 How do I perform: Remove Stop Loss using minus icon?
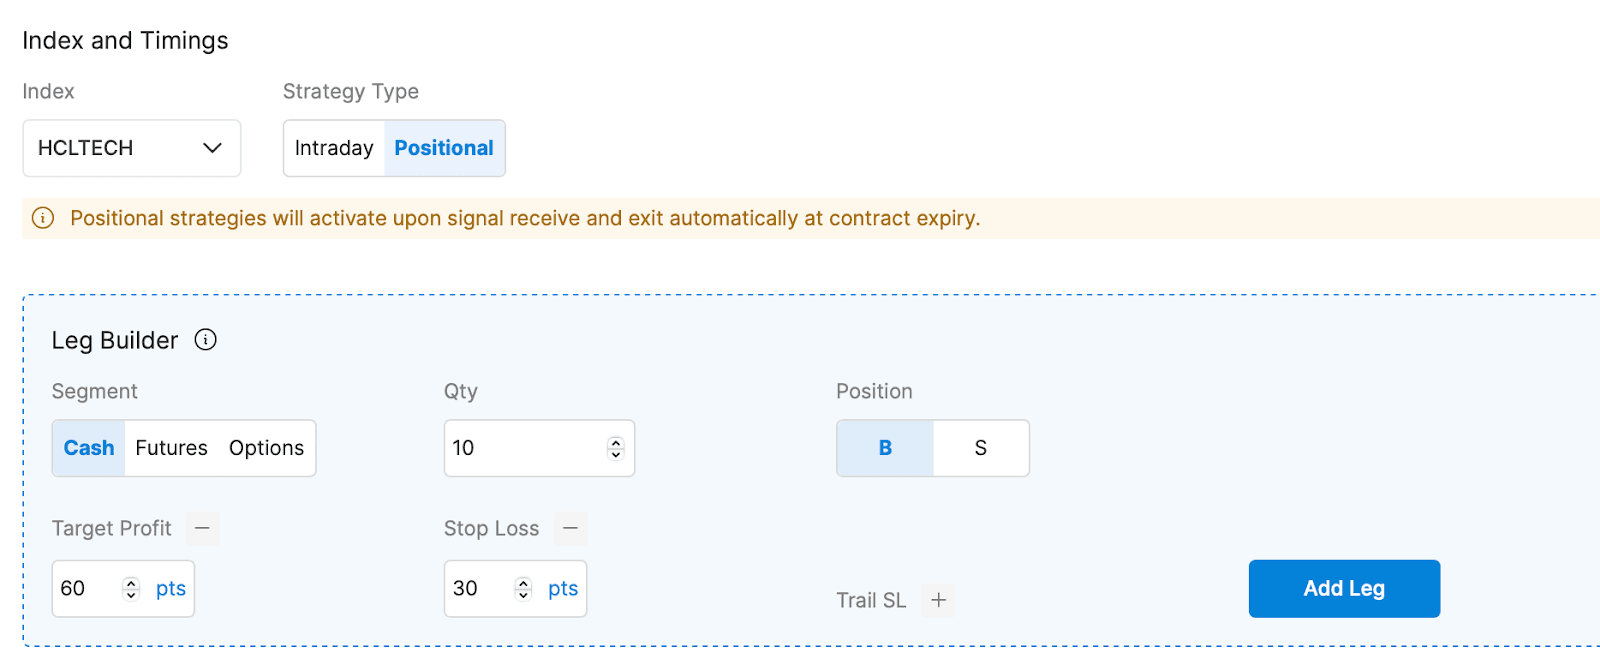(570, 528)
